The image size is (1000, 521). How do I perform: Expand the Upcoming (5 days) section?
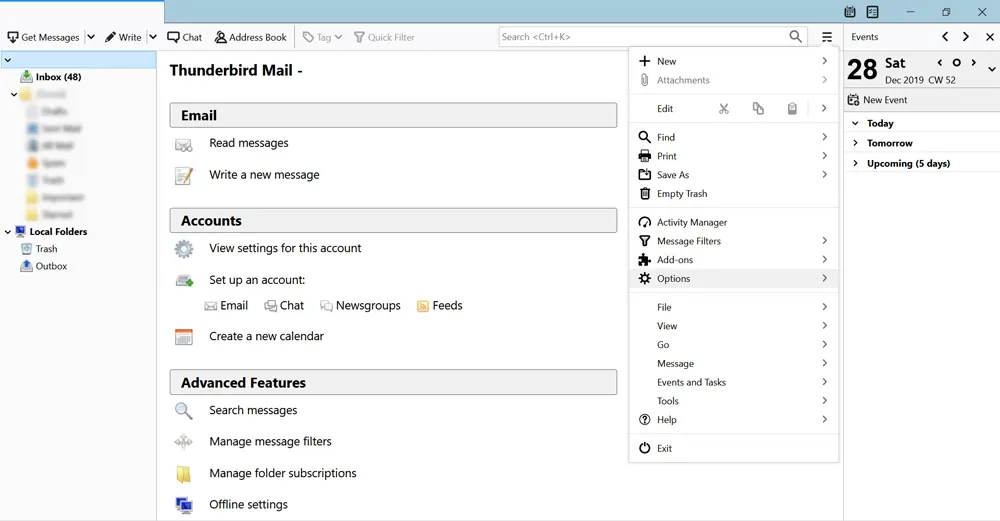(855, 163)
